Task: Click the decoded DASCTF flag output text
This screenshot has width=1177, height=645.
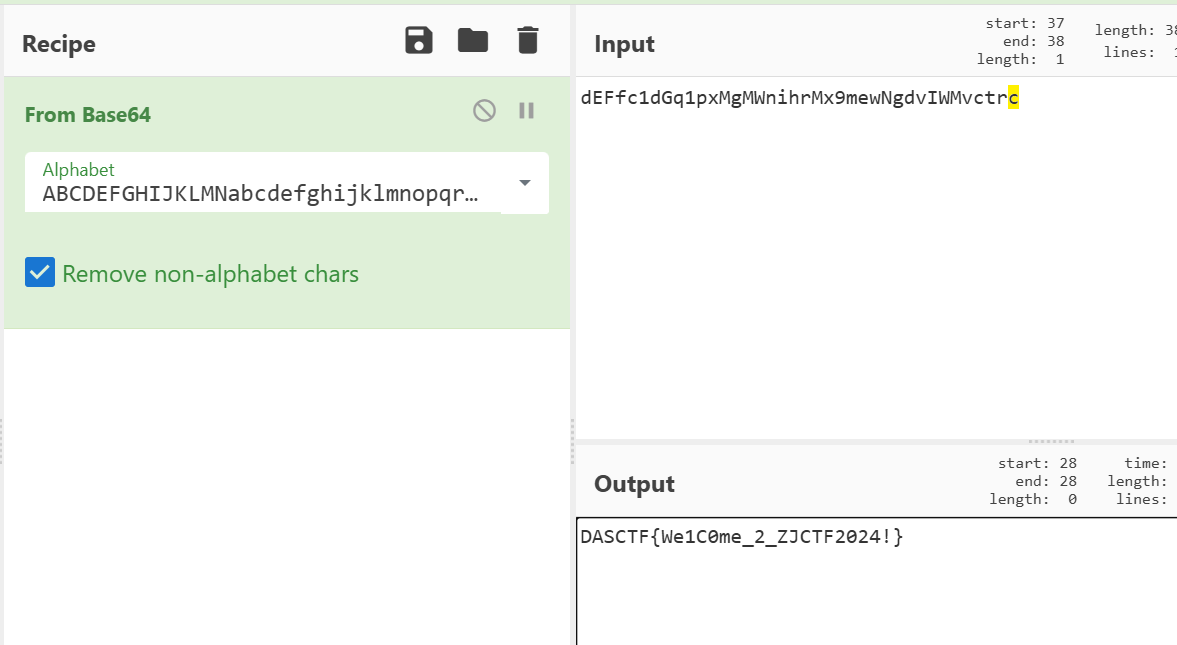Action: (x=741, y=537)
